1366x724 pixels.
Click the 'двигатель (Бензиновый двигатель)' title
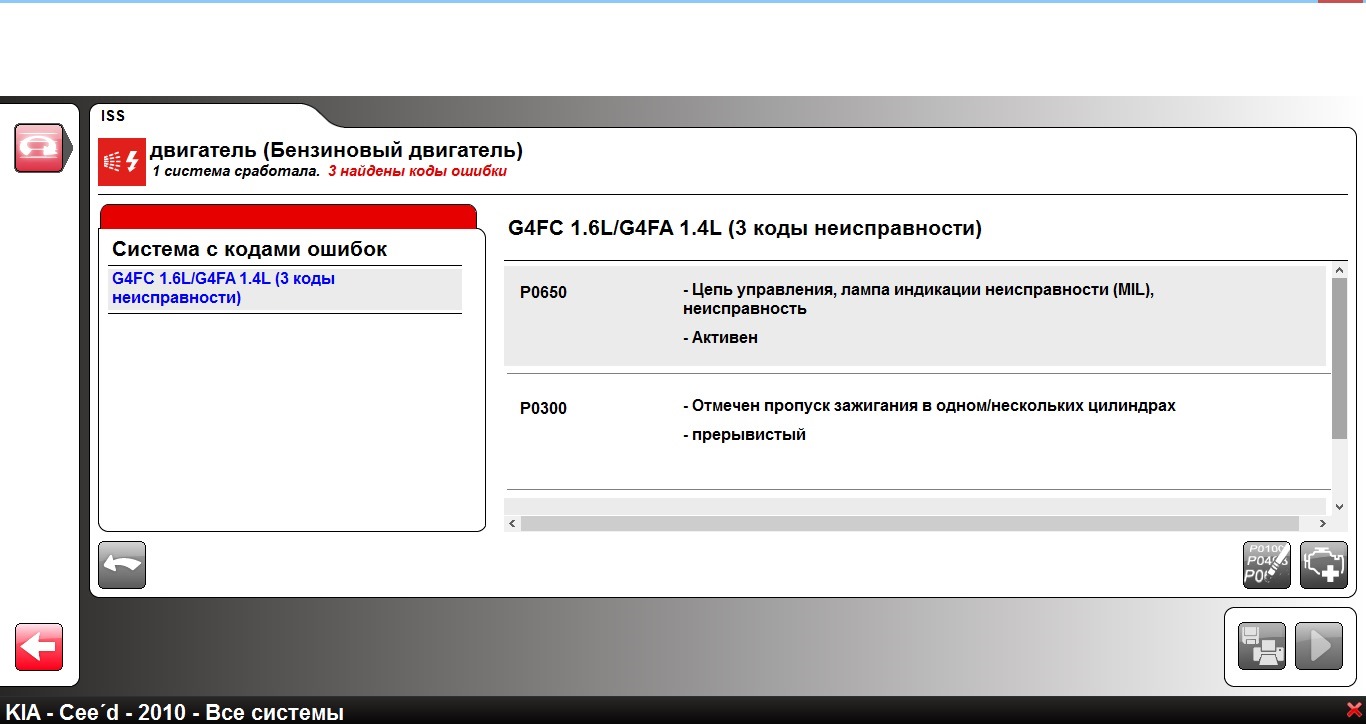[x=336, y=151]
